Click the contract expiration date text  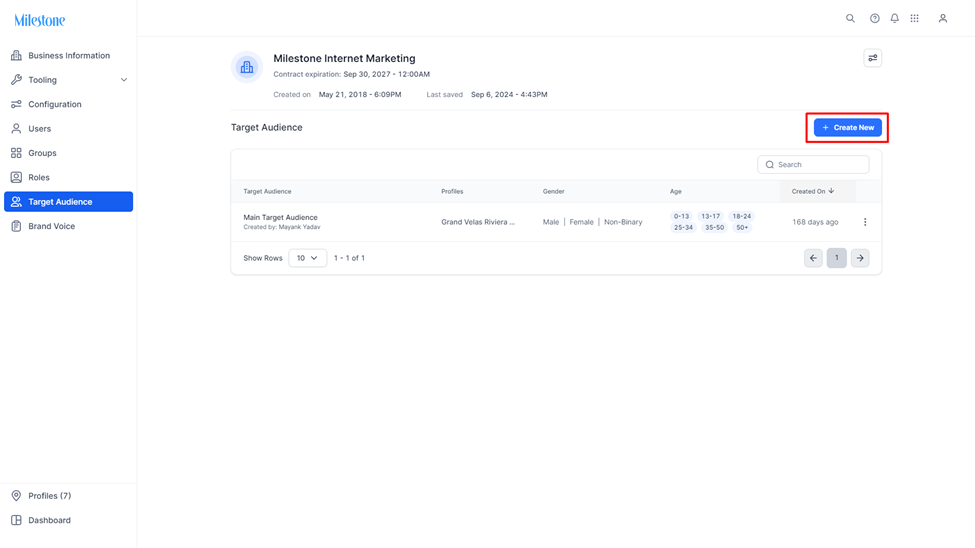click(387, 74)
